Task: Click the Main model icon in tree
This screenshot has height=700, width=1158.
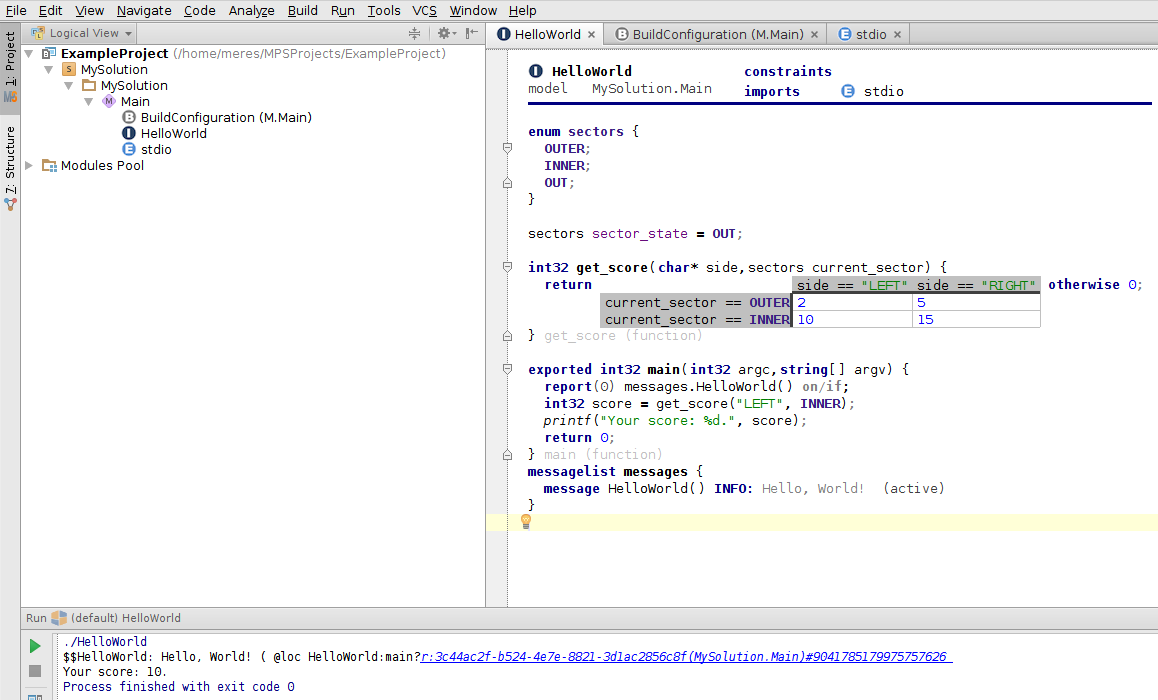Action: [109, 101]
